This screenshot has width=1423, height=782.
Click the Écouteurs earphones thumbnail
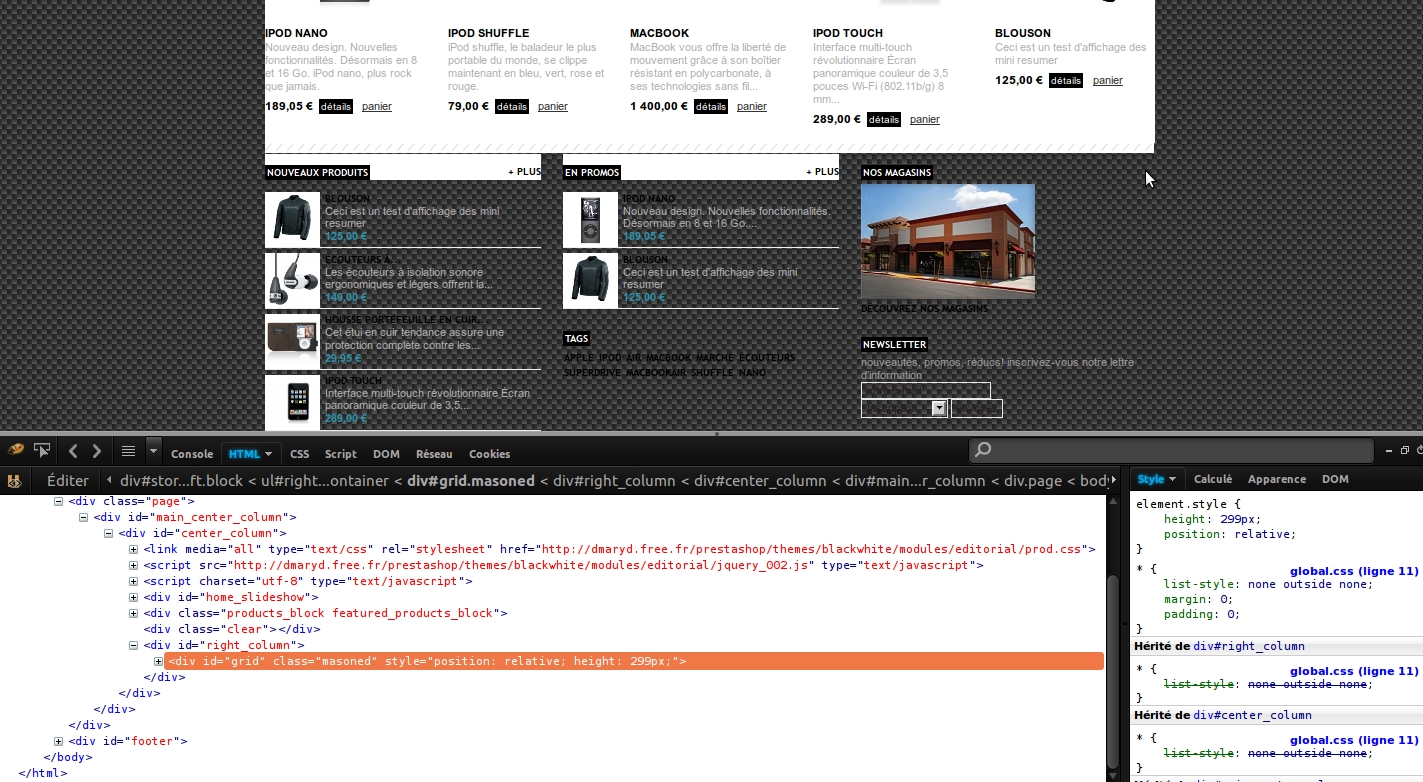pos(292,280)
